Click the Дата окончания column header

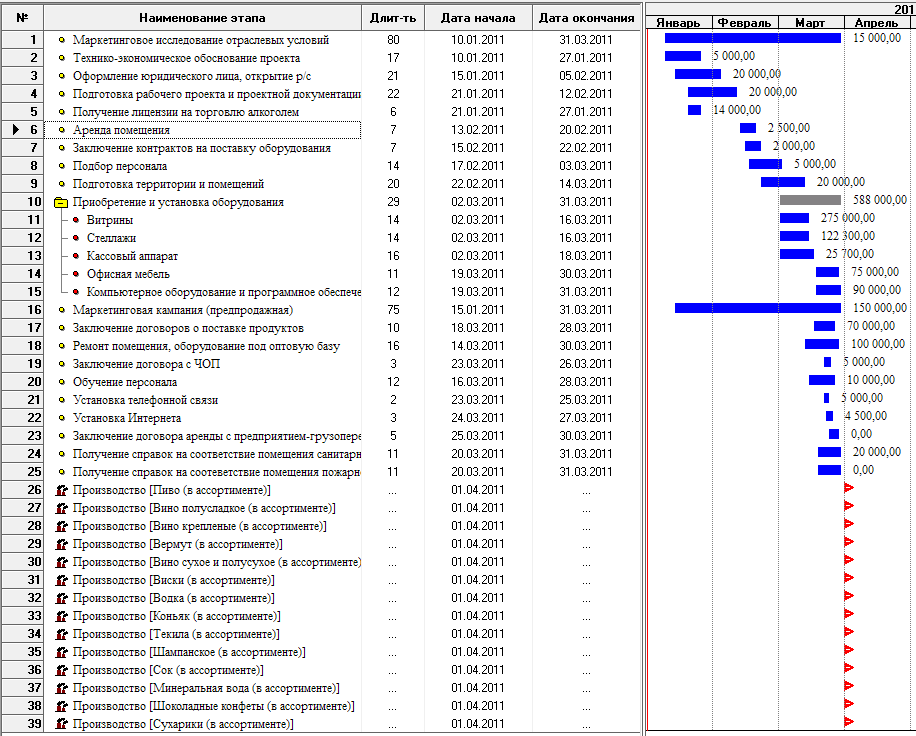(587, 18)
